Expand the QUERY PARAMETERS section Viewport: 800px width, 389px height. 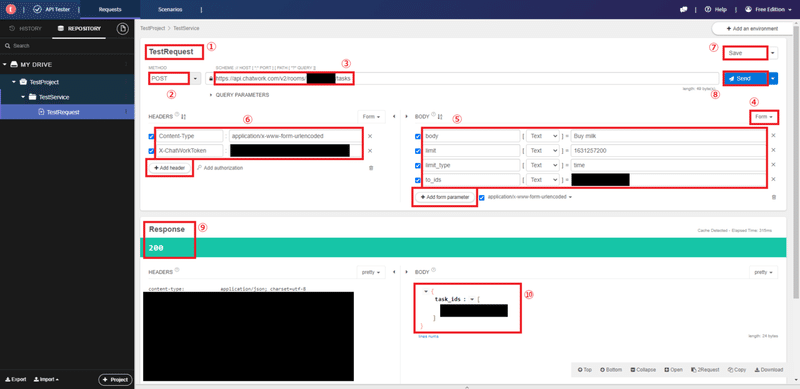pos(240,95)
